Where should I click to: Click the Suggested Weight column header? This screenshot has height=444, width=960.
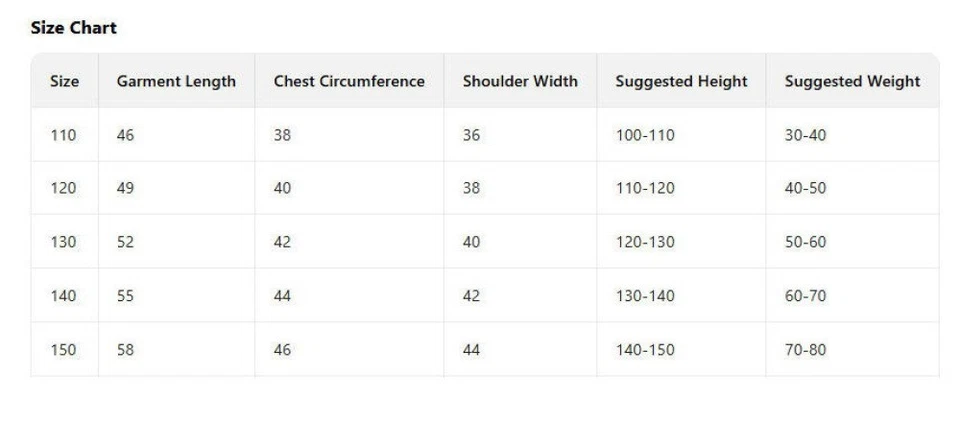click(852, 81)
